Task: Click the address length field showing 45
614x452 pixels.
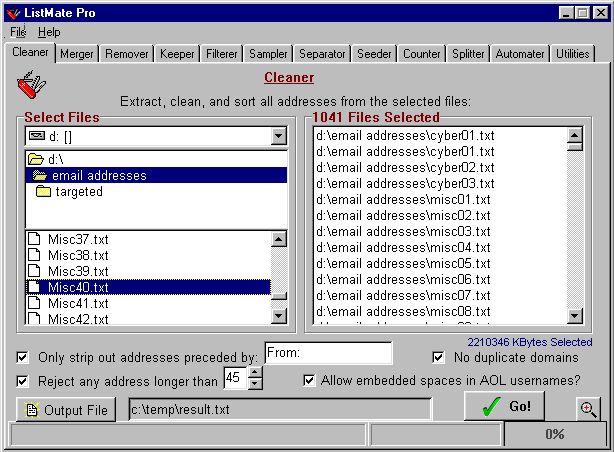Action: (235, 378)
